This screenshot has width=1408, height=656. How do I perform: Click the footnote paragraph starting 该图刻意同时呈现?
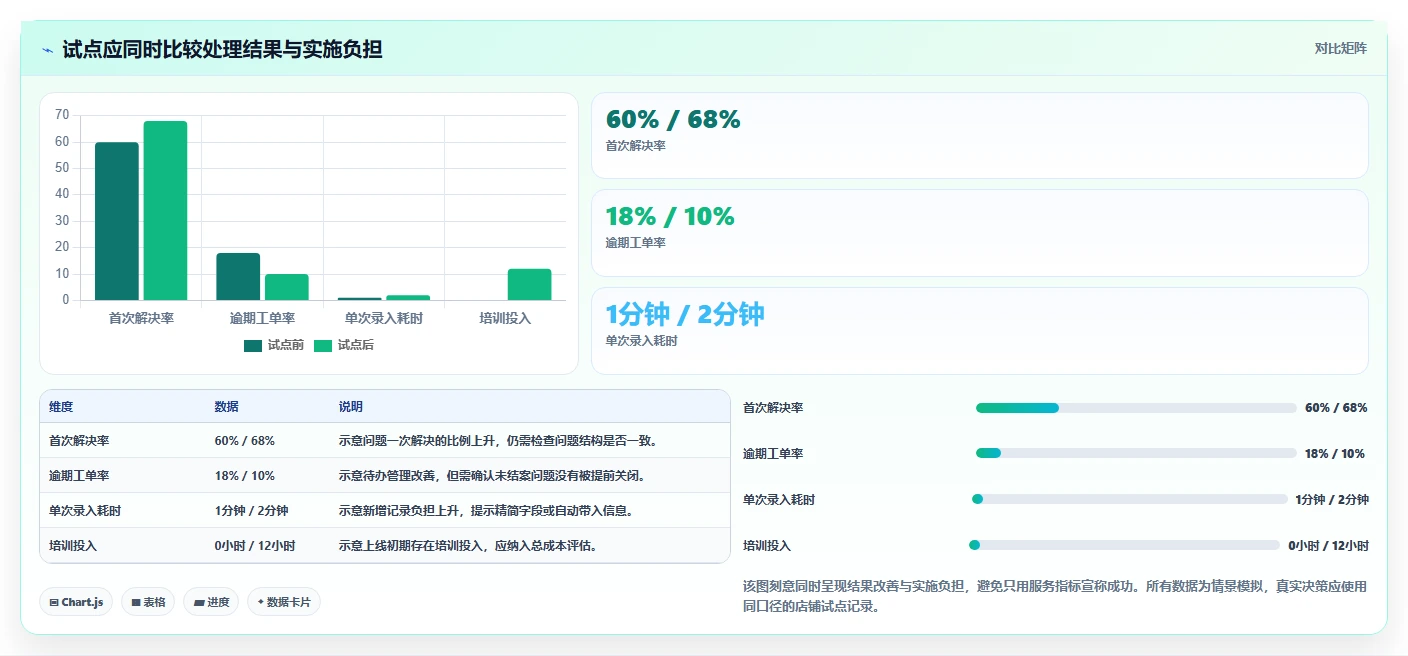click(1055, 597)
